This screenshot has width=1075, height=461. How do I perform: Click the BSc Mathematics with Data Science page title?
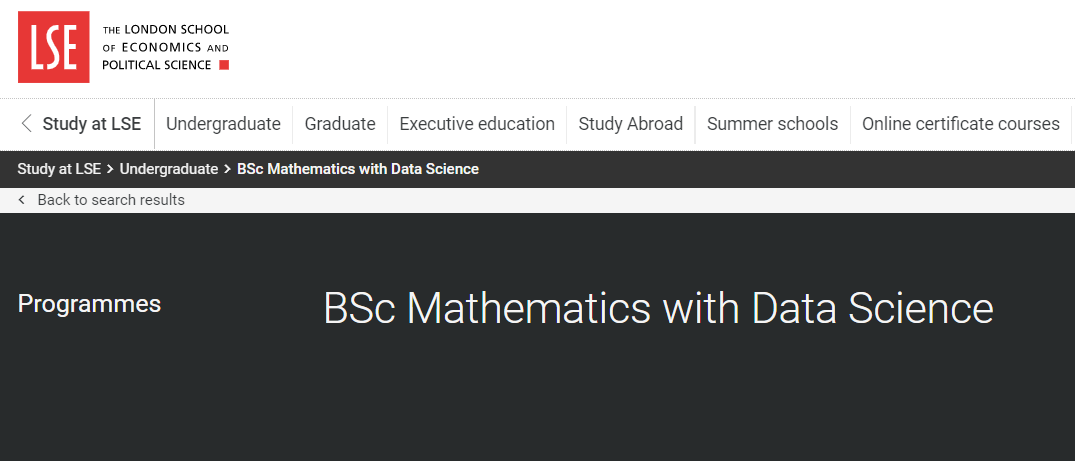pos(658,308)
